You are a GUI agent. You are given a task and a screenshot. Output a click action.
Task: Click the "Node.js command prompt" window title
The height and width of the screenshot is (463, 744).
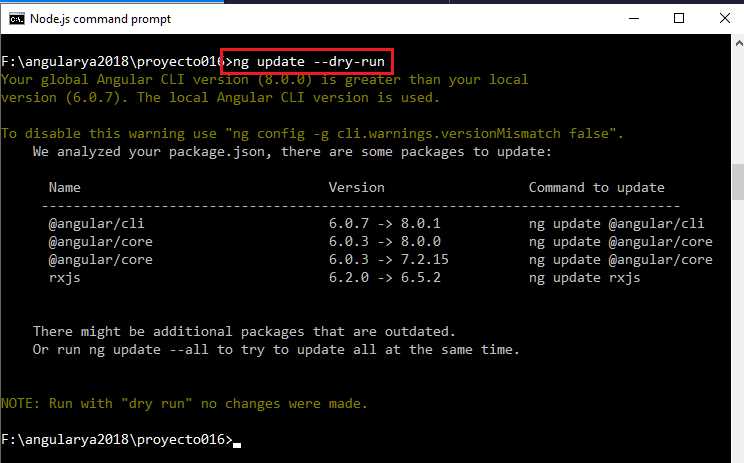point(100,19)
